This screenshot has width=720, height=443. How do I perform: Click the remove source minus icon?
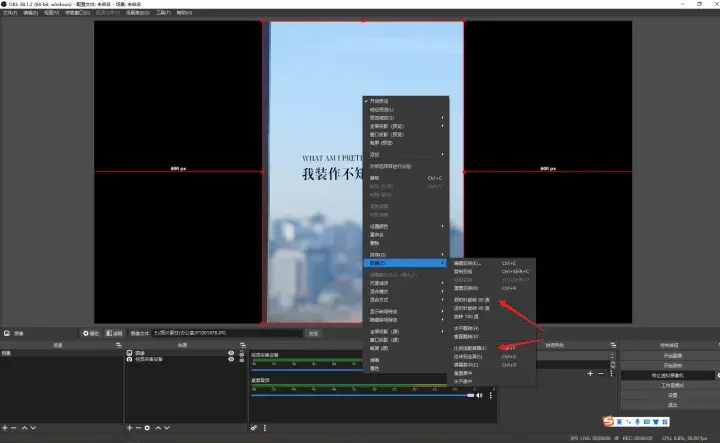(x=138, y=428)
